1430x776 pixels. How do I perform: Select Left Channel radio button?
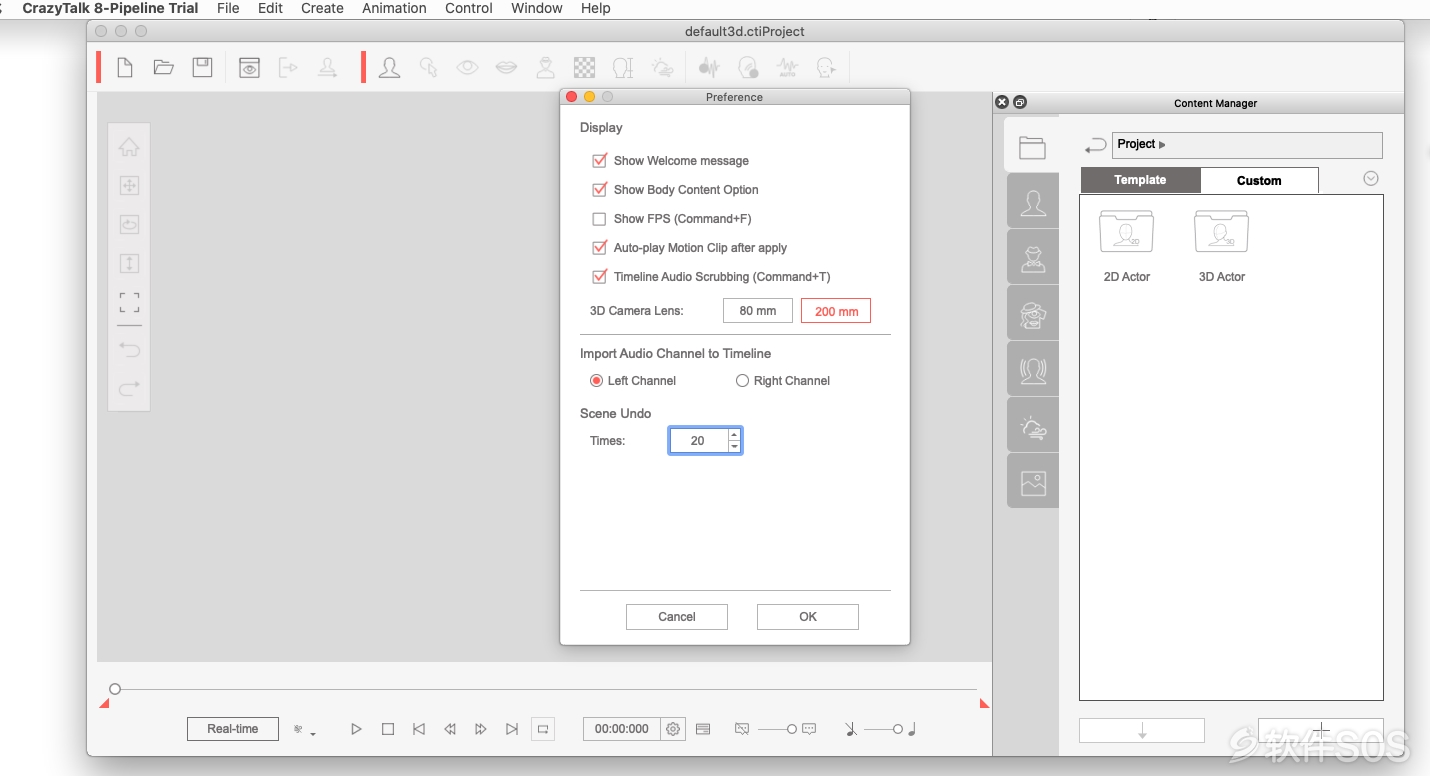(596, 380)
